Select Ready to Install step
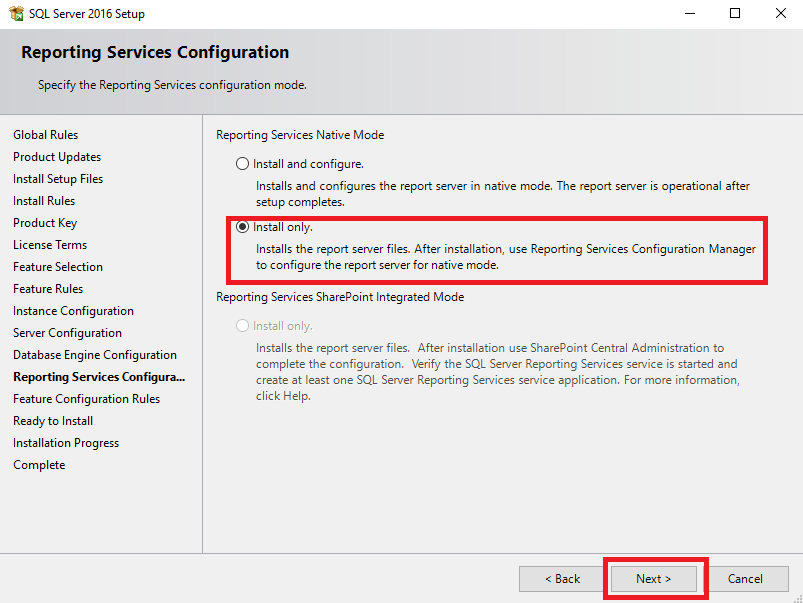The height and width of the screenshot is (603, 803). [53, 421]
